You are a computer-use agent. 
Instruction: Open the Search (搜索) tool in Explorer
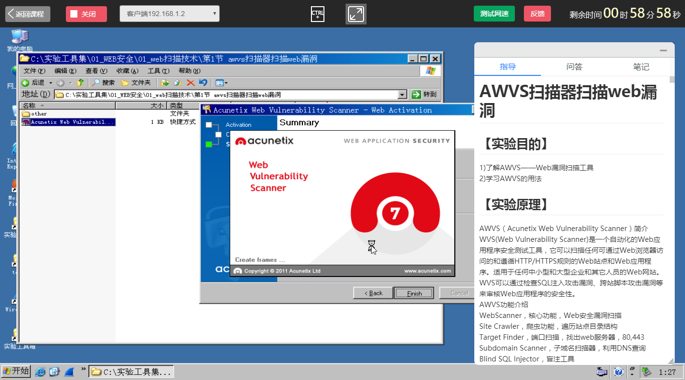click(x=104, y=83)
